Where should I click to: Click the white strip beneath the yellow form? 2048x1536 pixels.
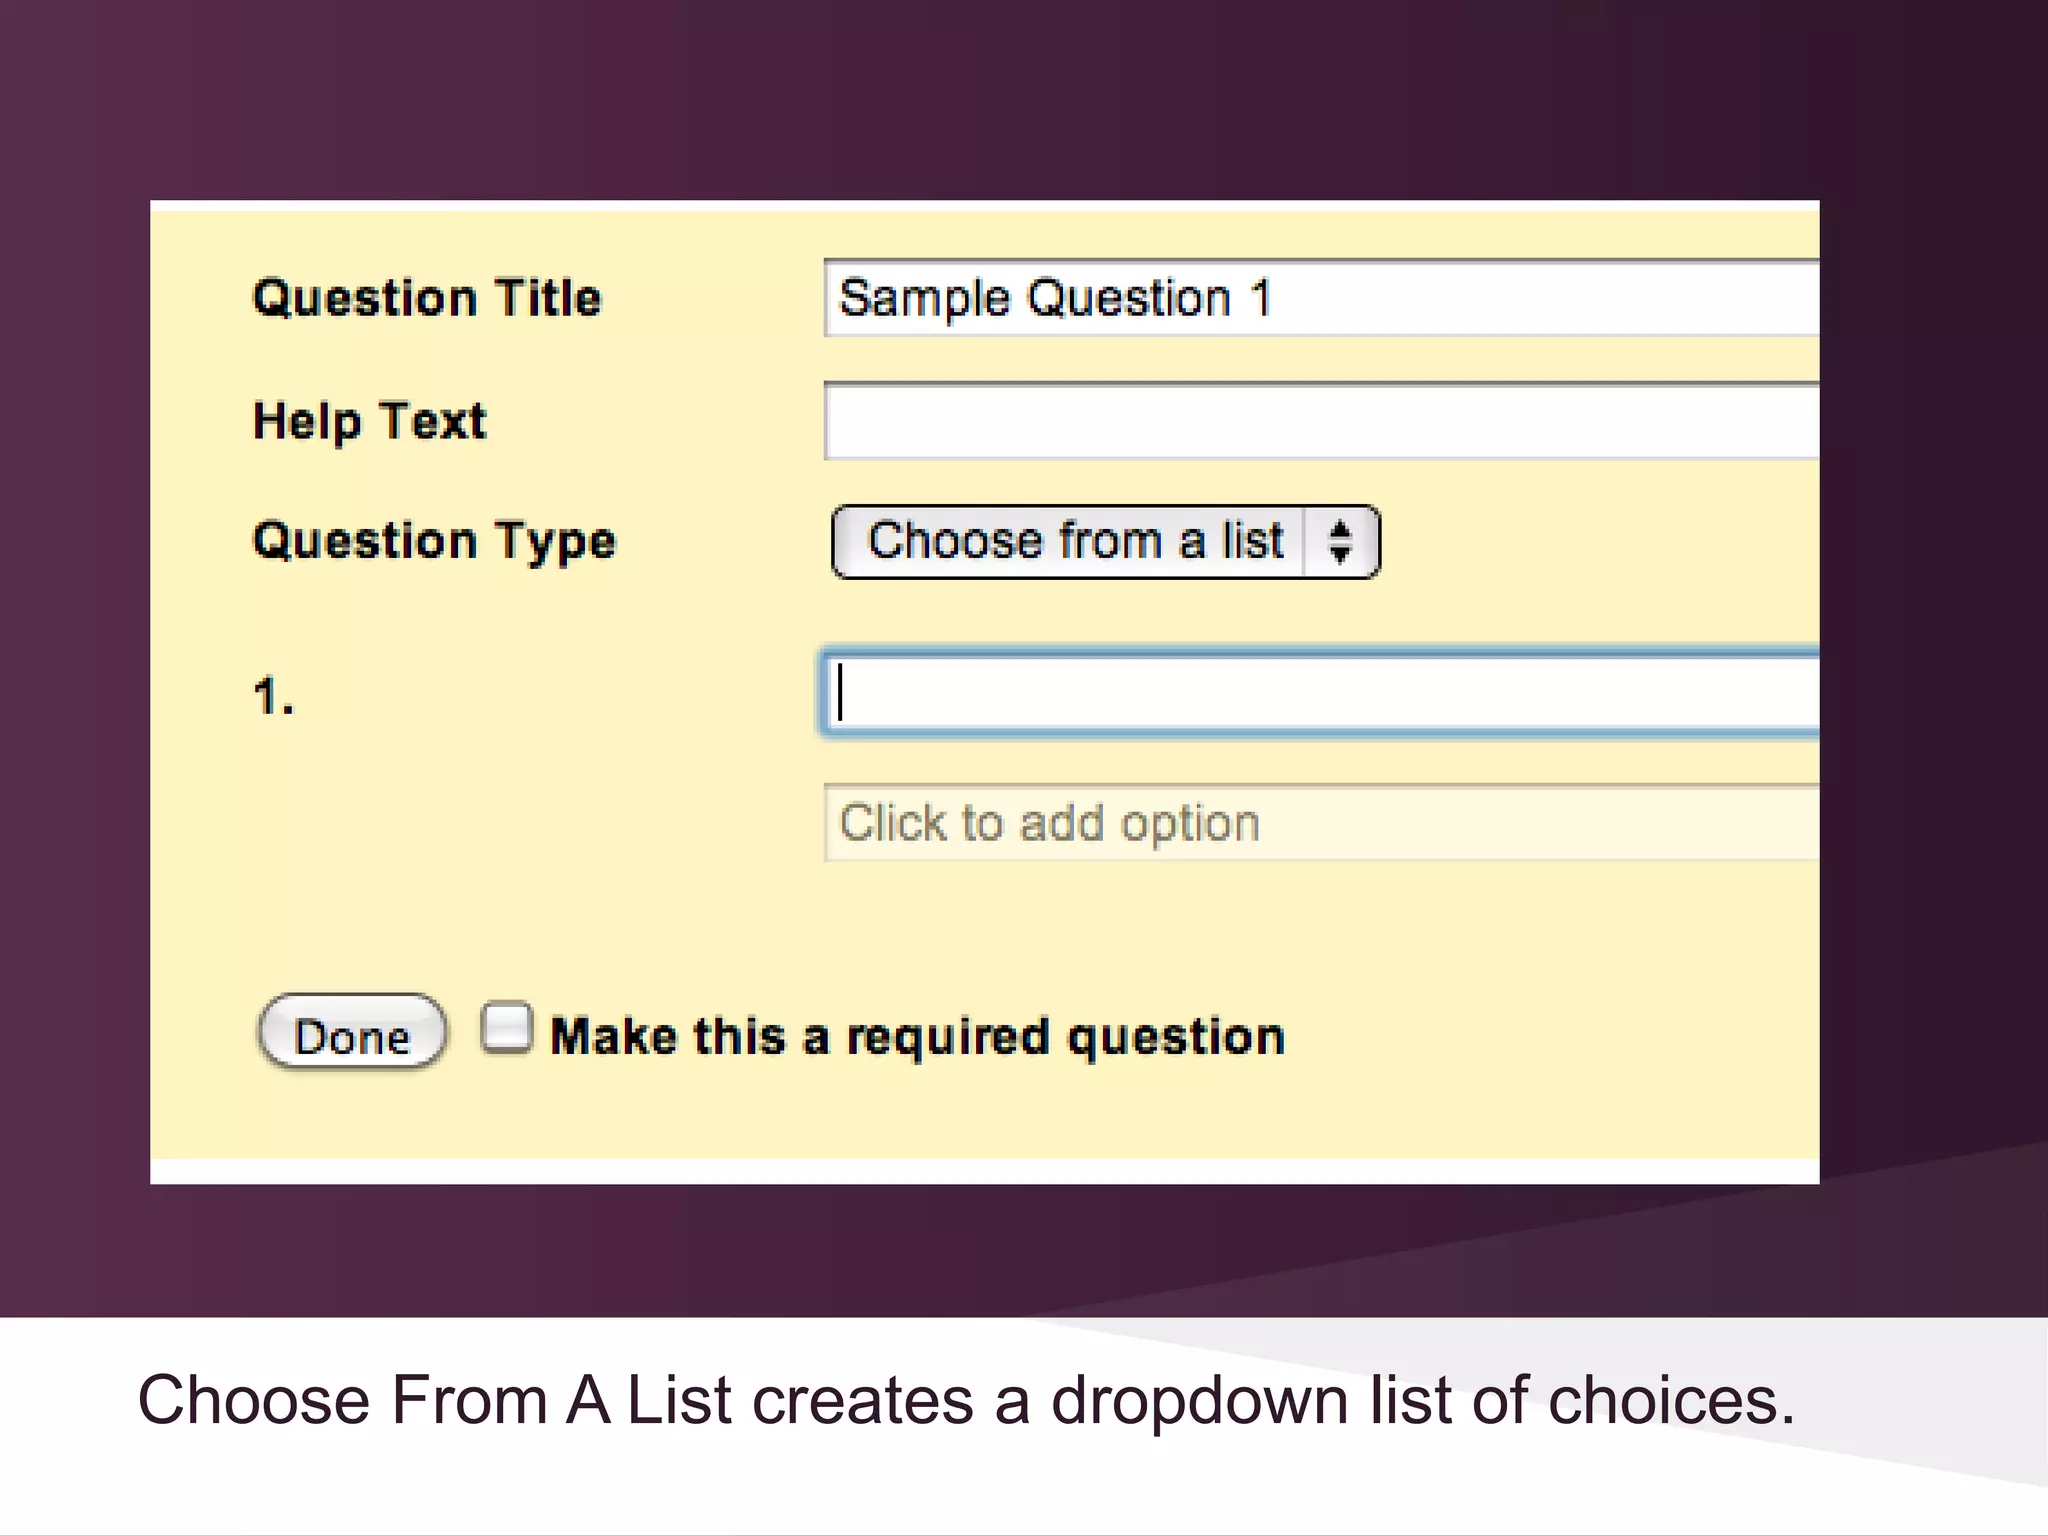pos(984,1171)
